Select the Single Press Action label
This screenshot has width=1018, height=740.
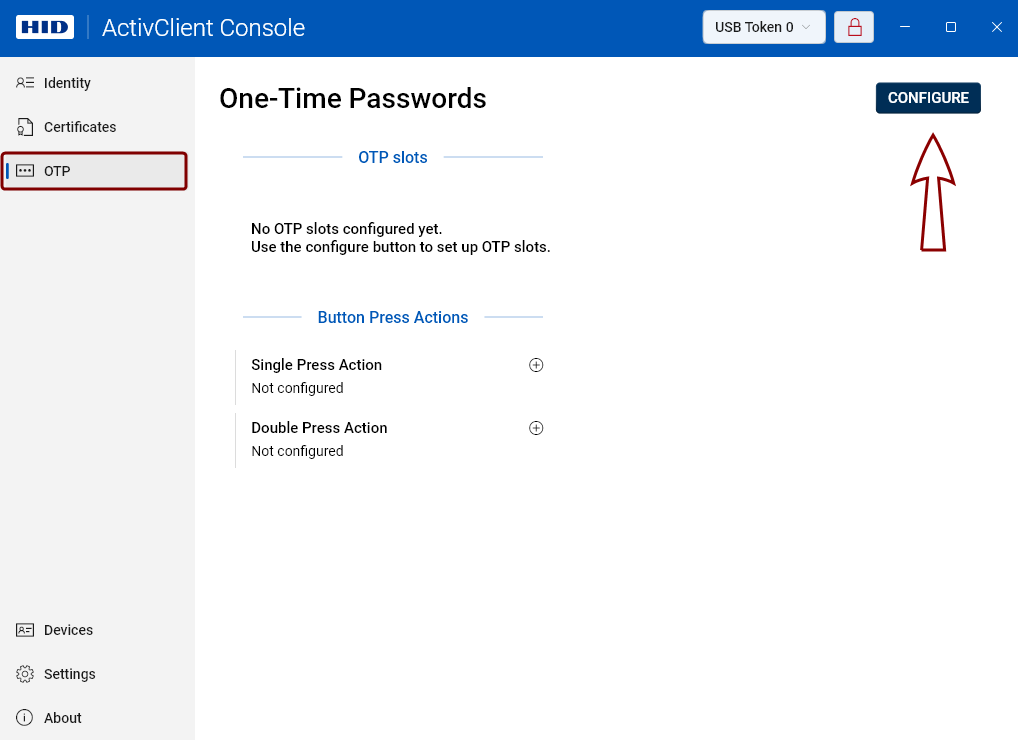point(316,365)
